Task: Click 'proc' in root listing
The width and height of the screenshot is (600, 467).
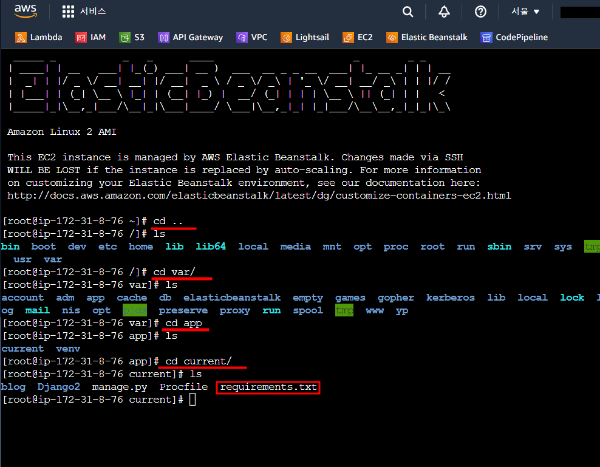Action: [396, 247]
